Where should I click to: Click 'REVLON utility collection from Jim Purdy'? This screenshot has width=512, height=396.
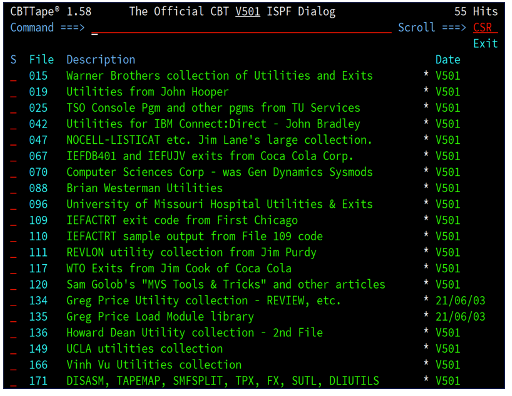(x=191, y=252)
